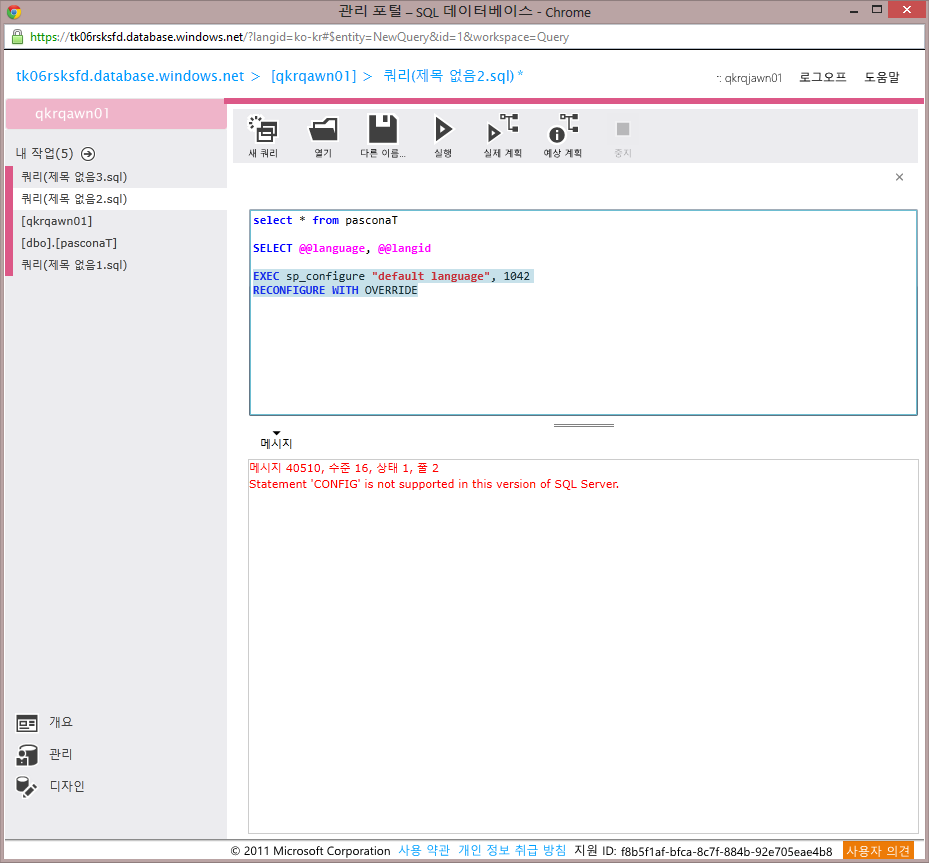Open the 디자인 design icon in sidebar
The width and height of the screenshot is (929, 863).
click(x=27, y=787)
